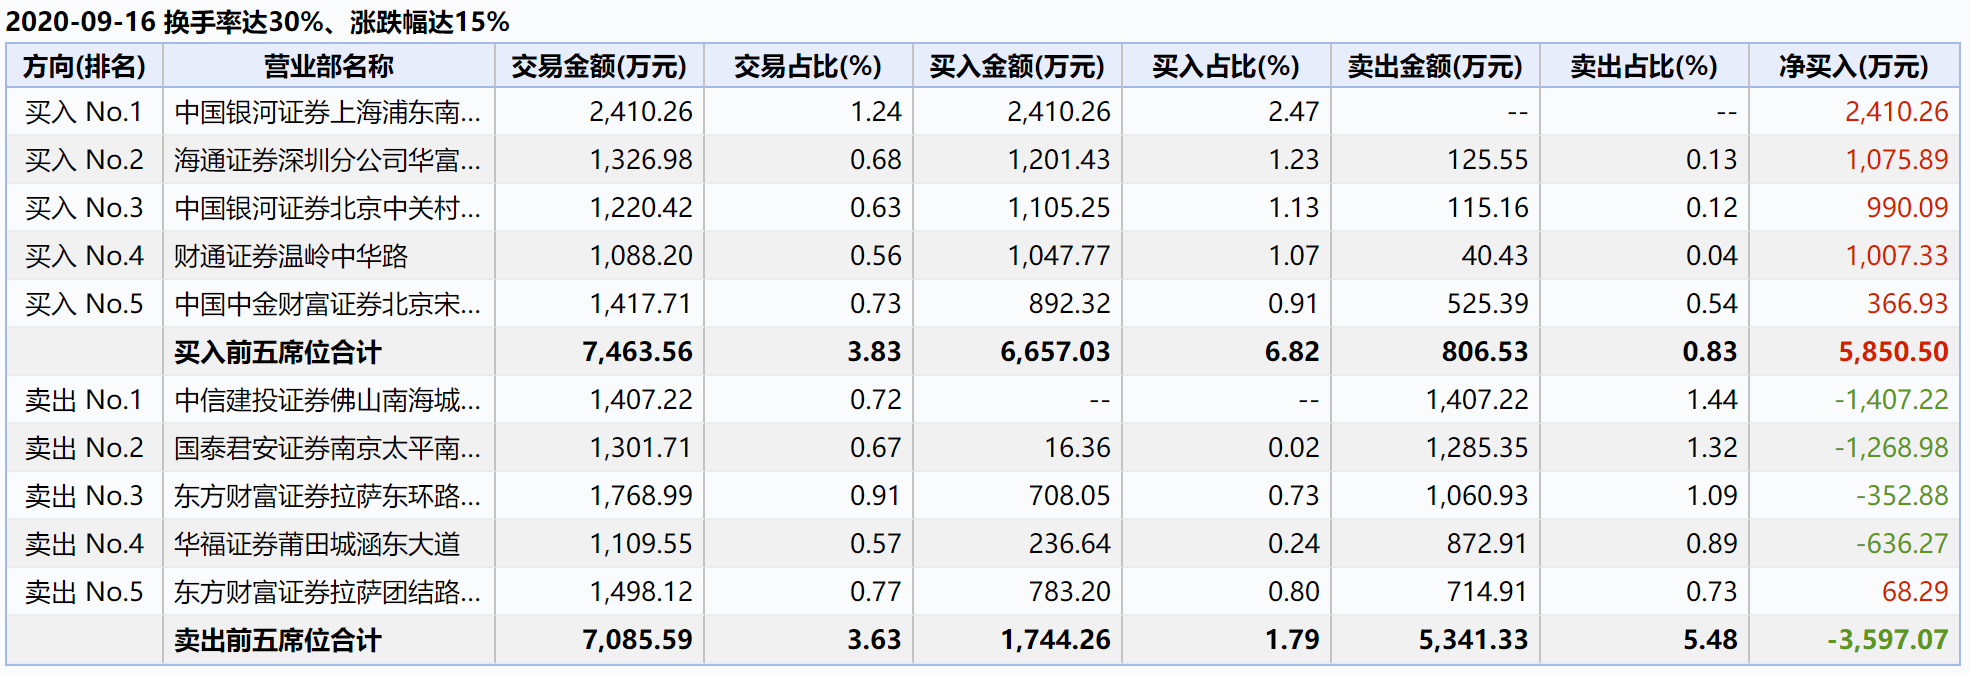The height and width of the screenshot is (676, 1969).
Task: Select the 卖出 No.4 rank cell
Action: [x=84, y=544]
